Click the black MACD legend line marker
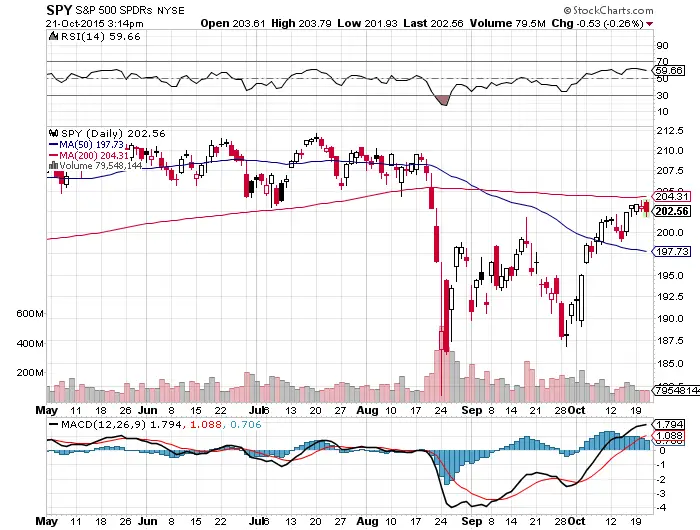This screenshot has width=700, height=530. pos(54,424)
